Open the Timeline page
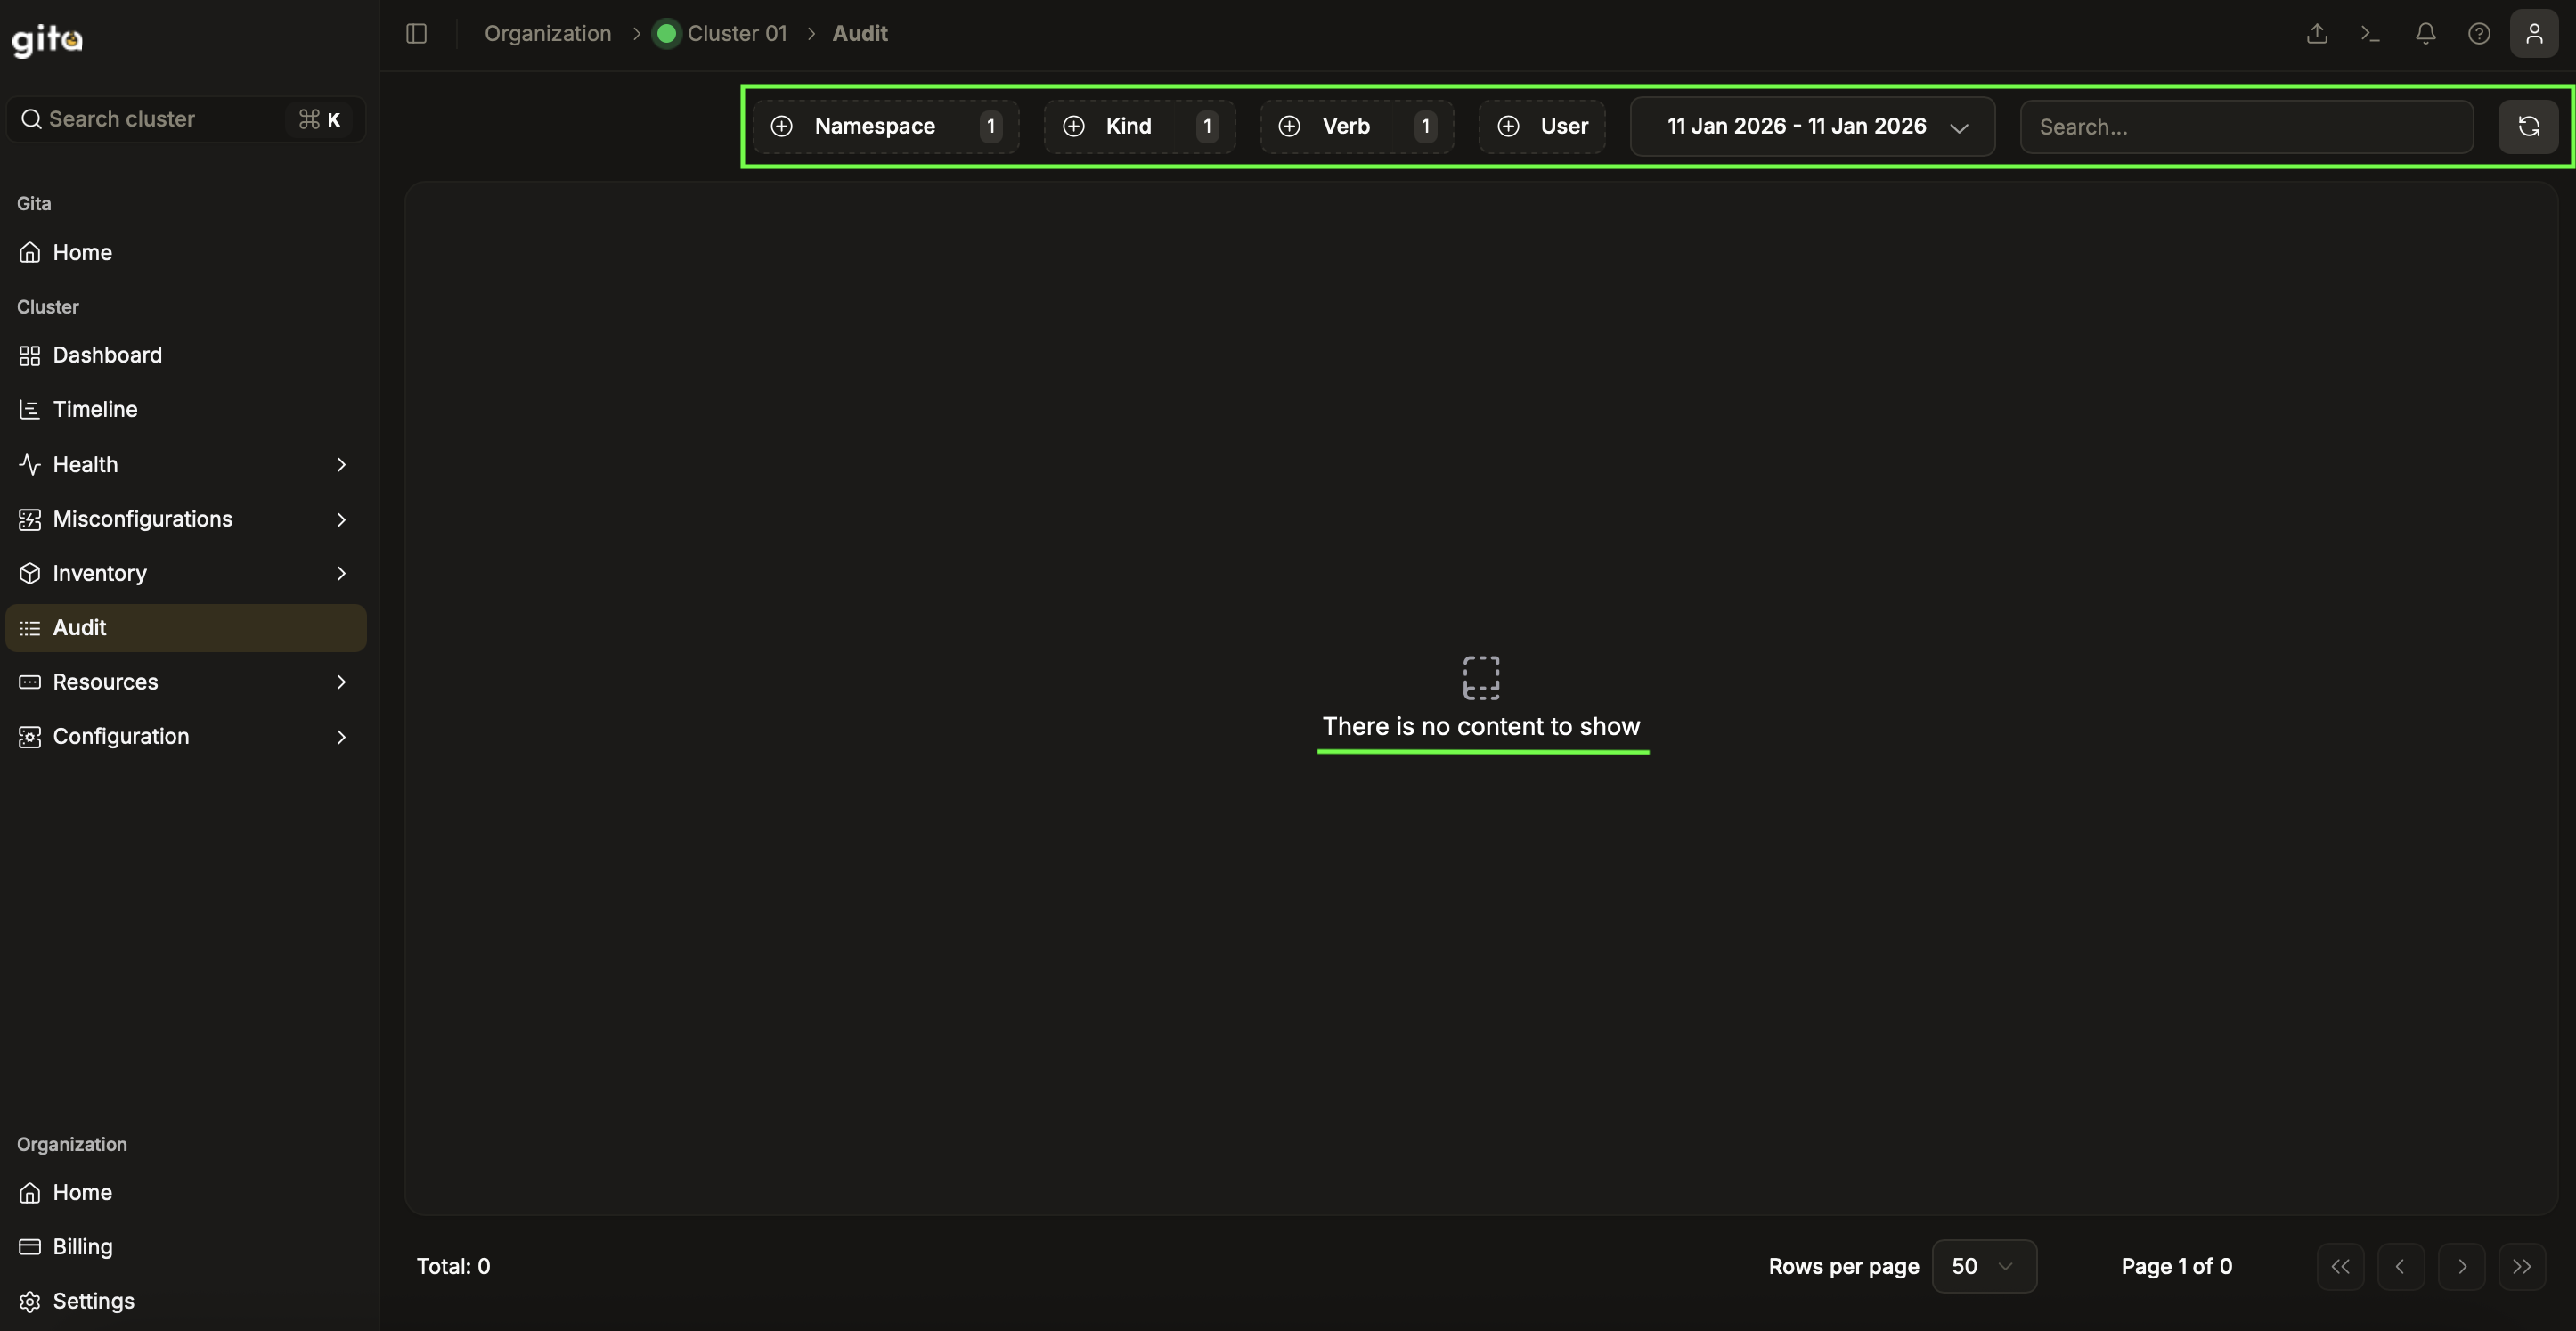This screenshot has height=1331, width=2576. click(95, 410)
